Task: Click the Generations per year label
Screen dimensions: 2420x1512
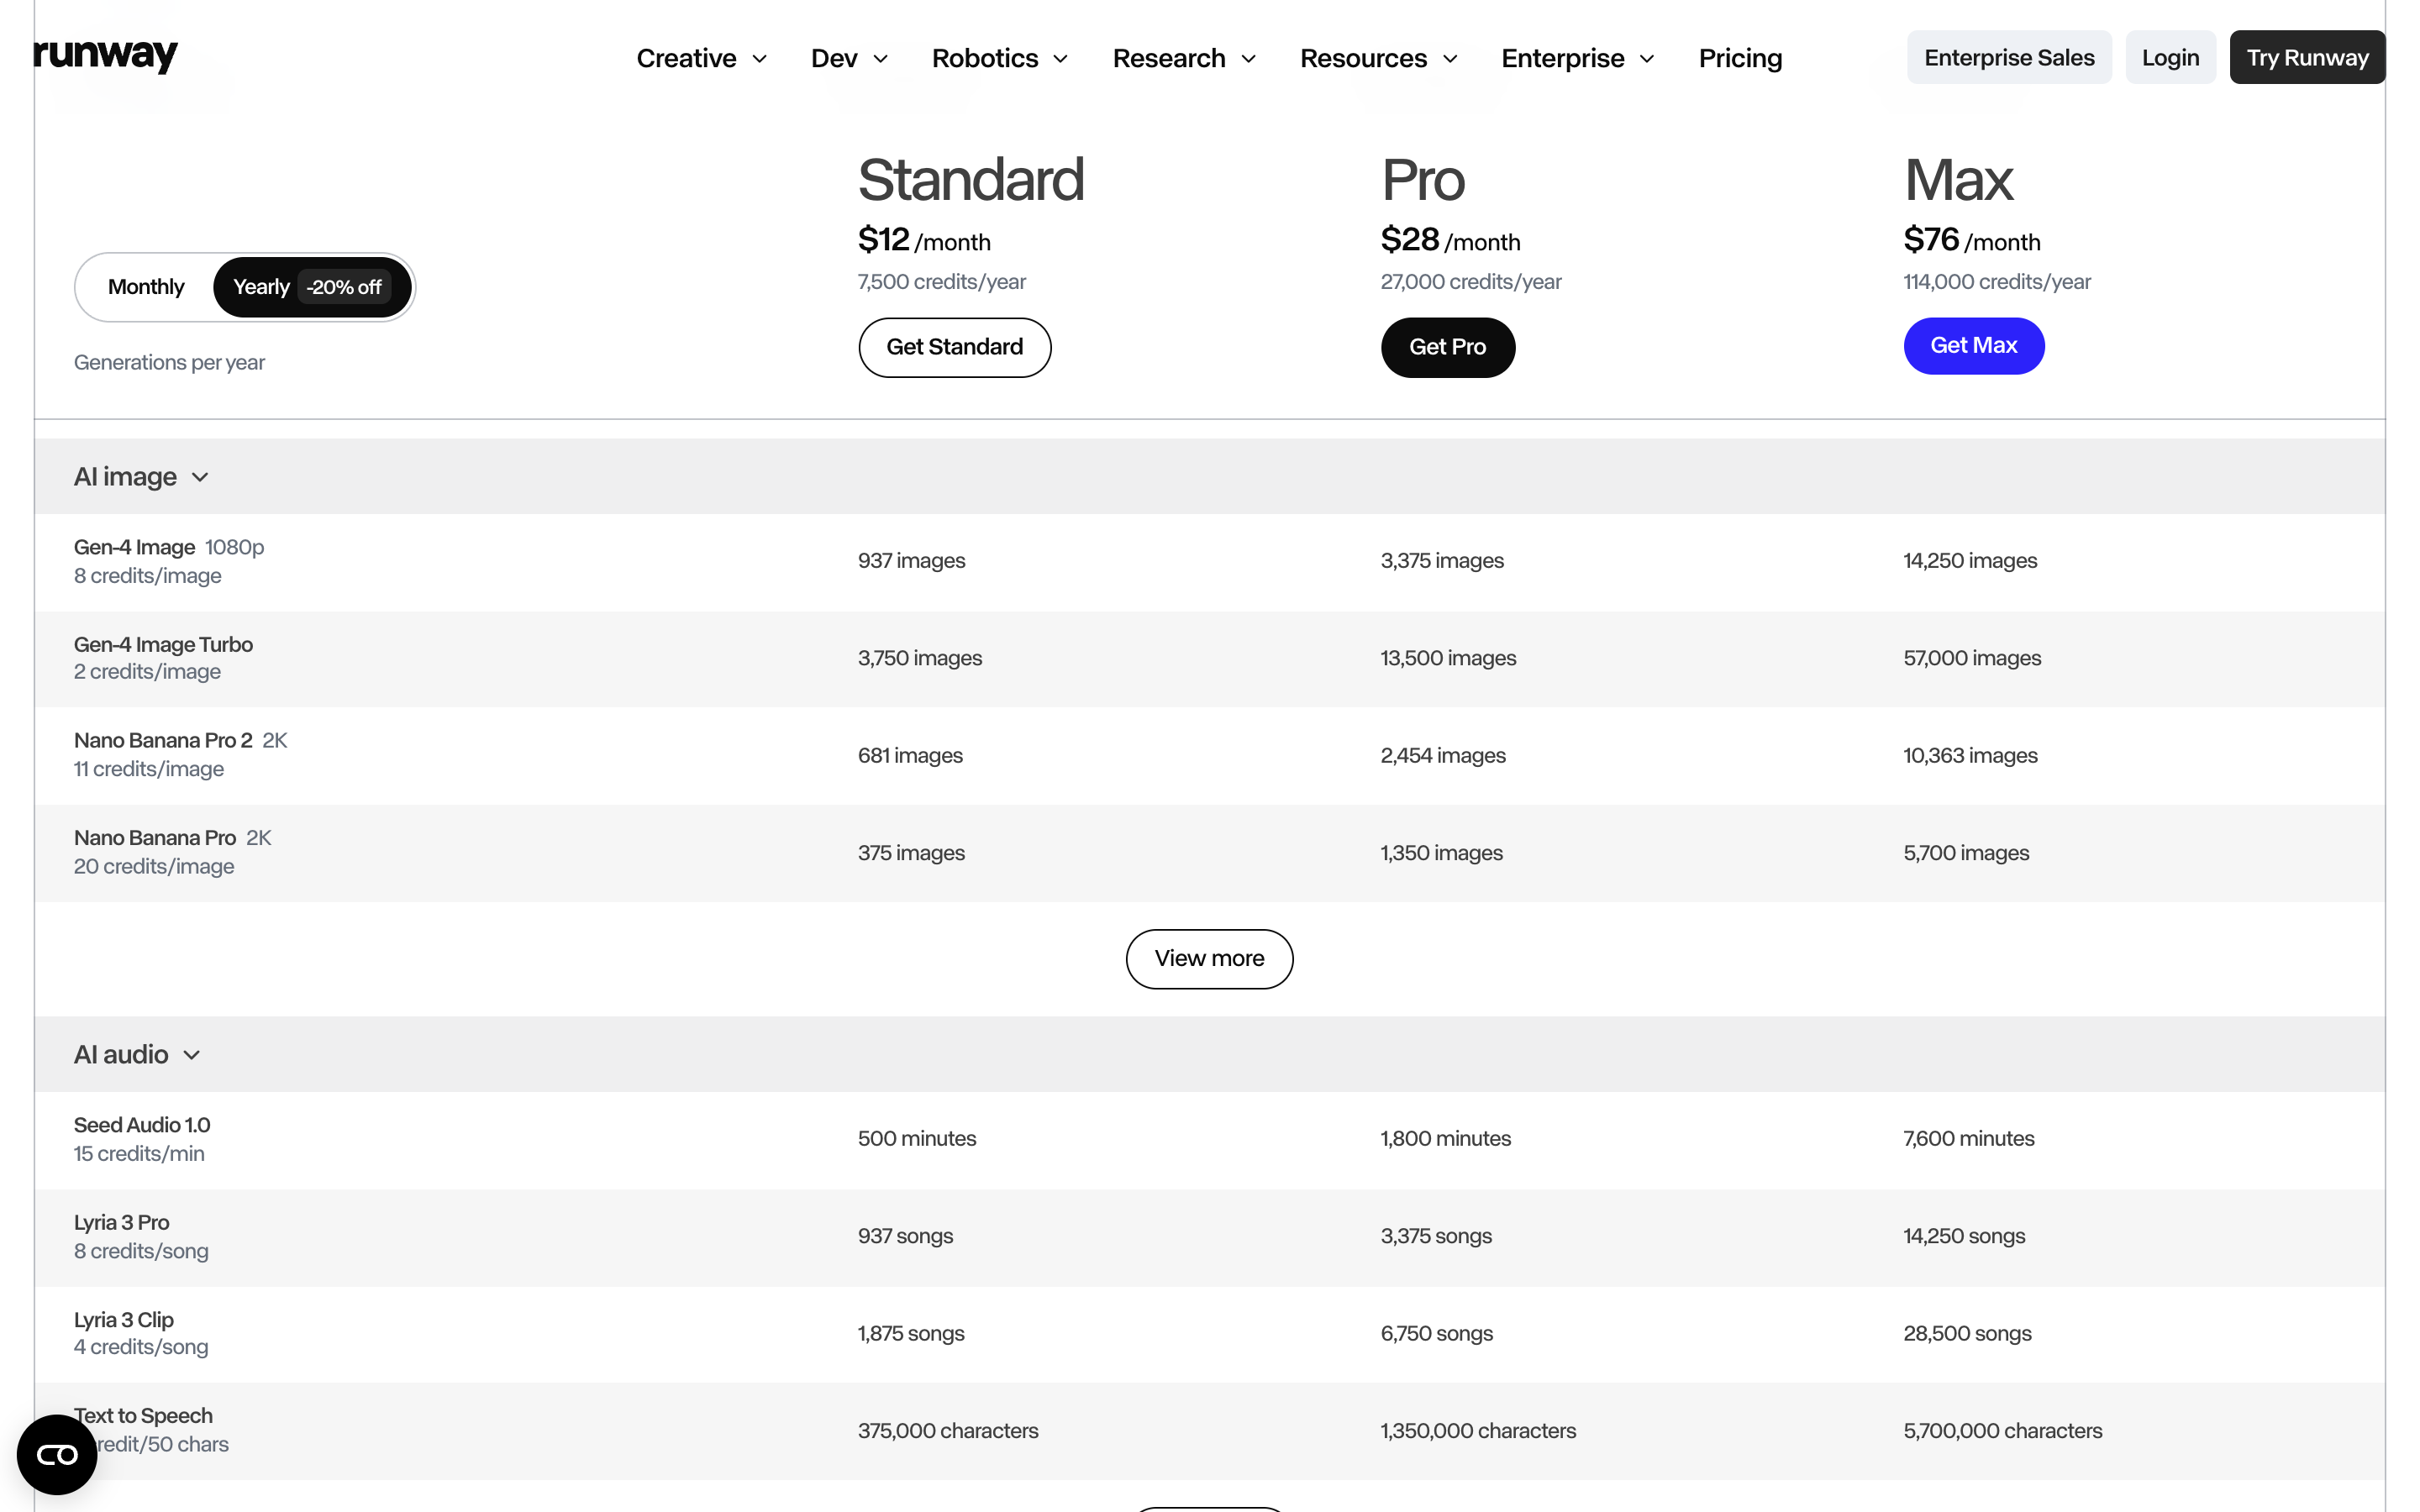Action: (x=169, y=362)
